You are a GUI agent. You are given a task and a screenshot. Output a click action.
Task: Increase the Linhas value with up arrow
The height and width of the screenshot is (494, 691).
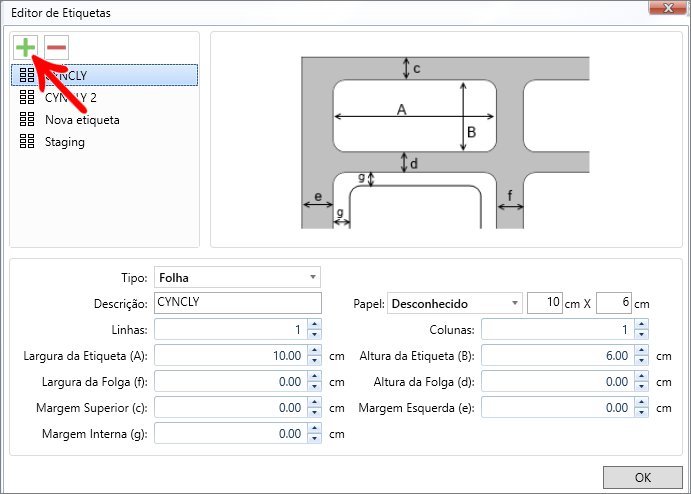tap(314, 324)
